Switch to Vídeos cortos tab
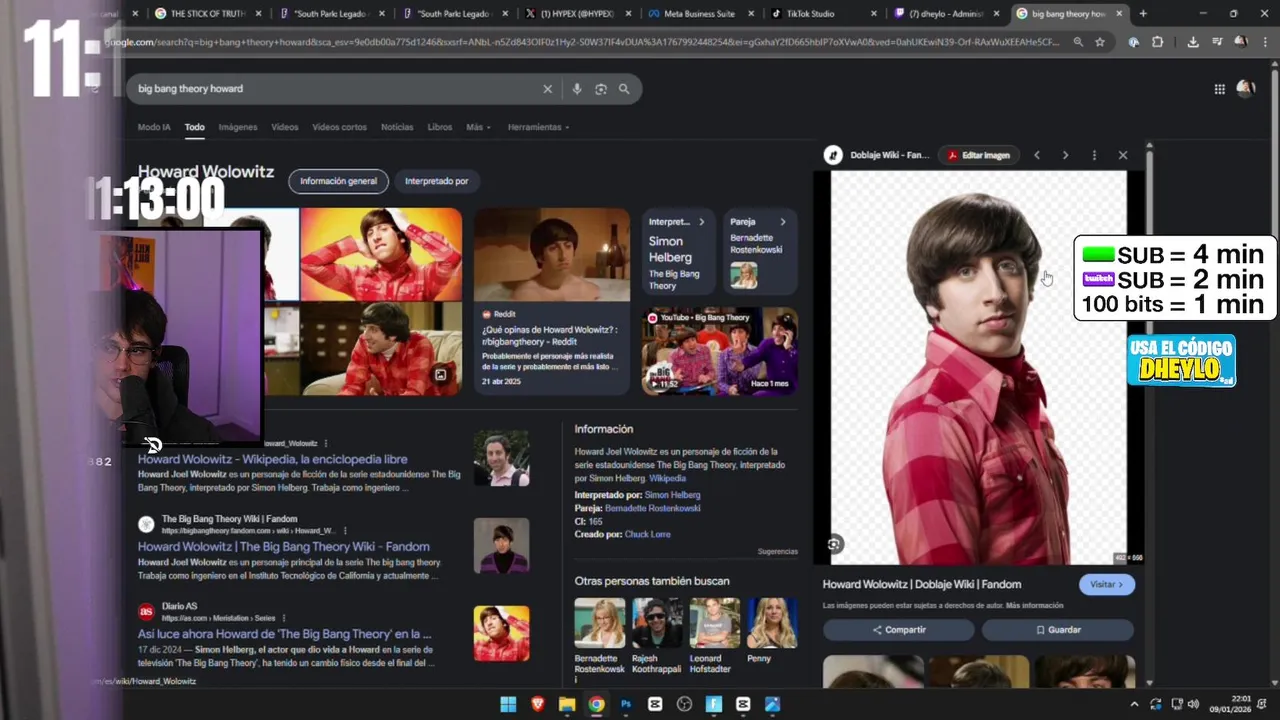The height and width of the screenshot is (720, 1280). tap(339, 127)
